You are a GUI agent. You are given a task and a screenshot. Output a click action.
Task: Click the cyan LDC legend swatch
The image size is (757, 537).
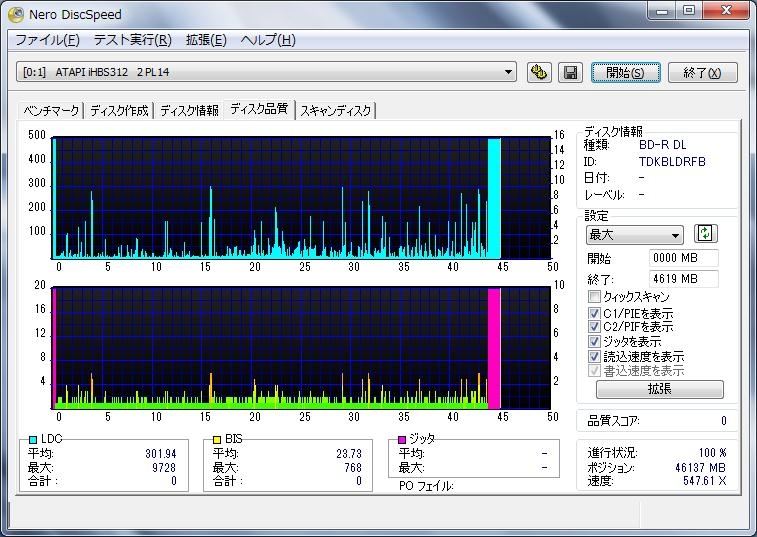pyautogui.click(x=33, y=439)
